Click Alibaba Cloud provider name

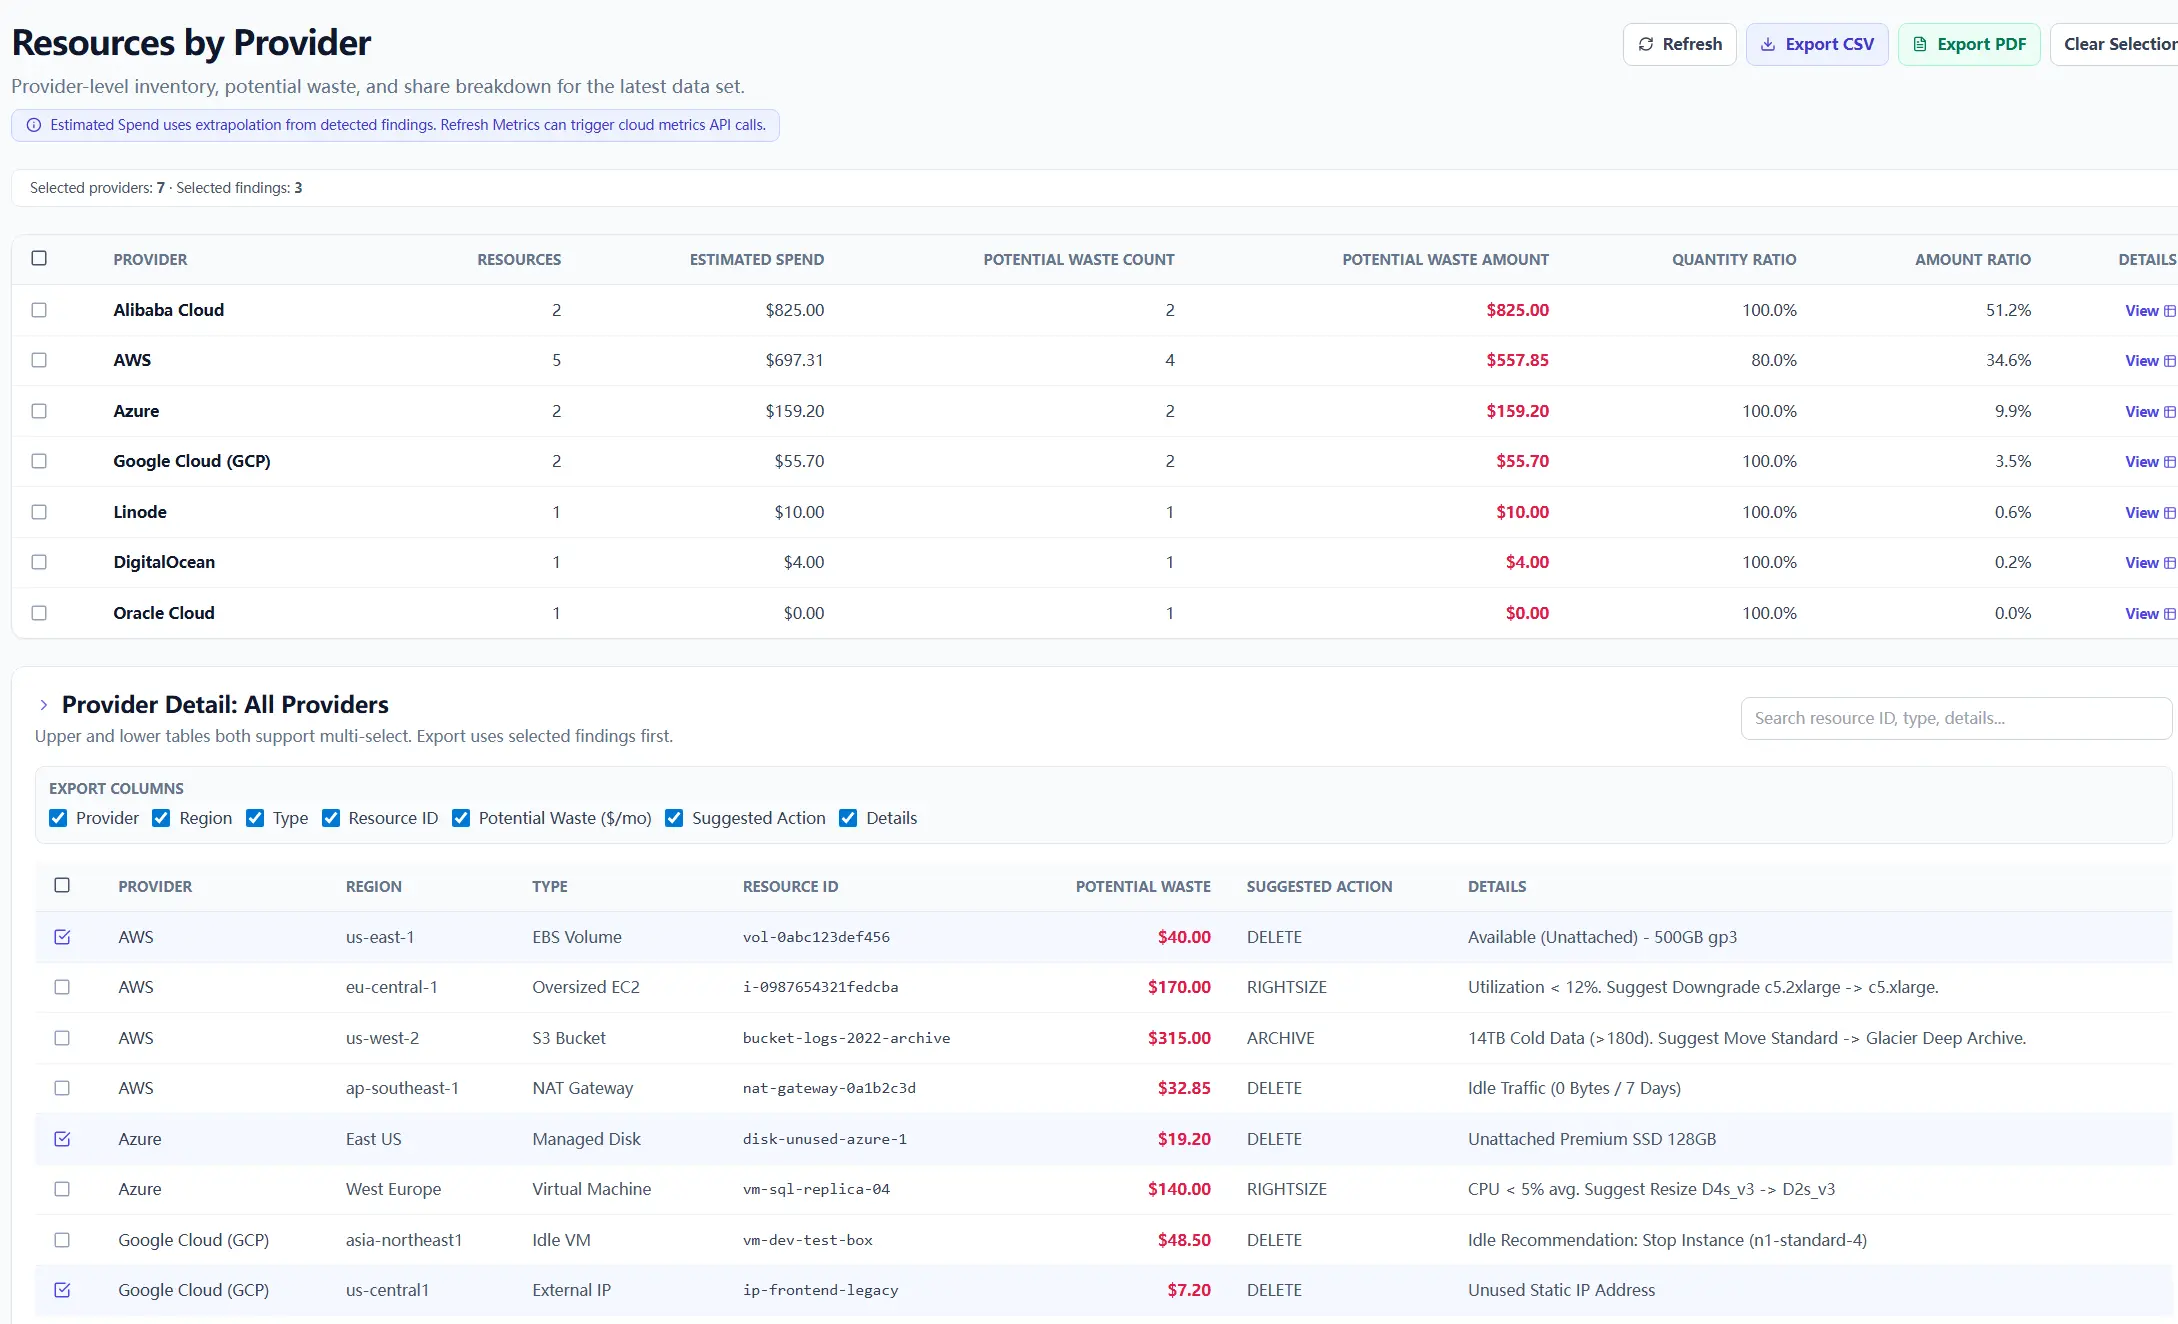[168, 310]
